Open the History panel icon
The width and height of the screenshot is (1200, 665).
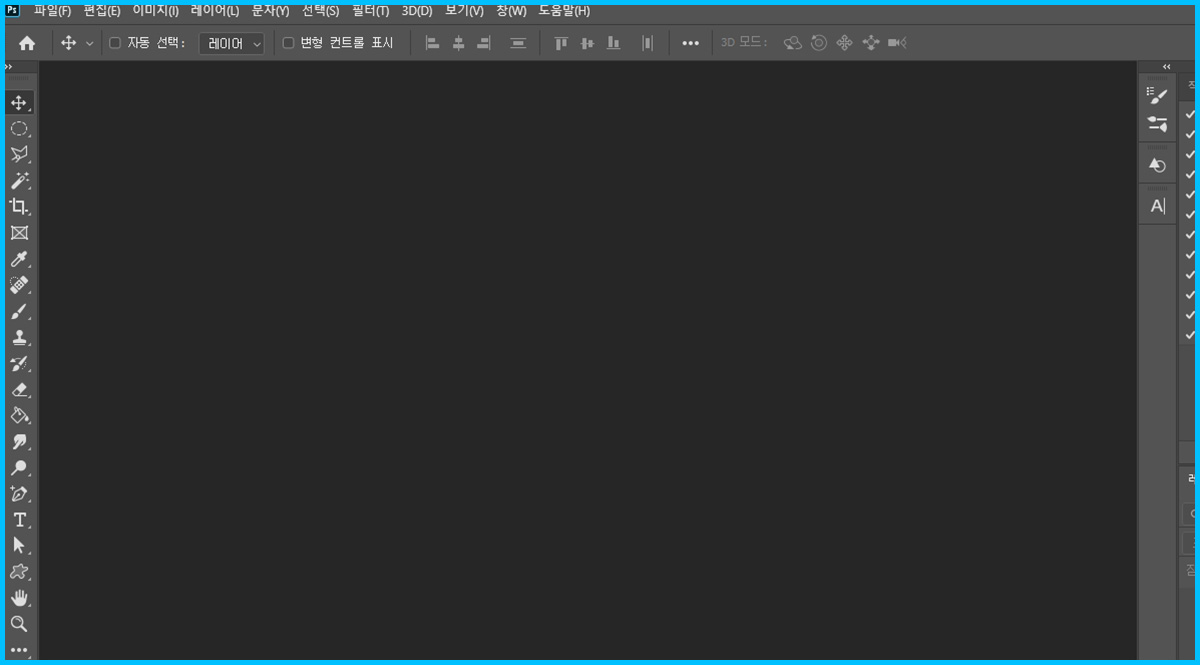pos(1157,165)
